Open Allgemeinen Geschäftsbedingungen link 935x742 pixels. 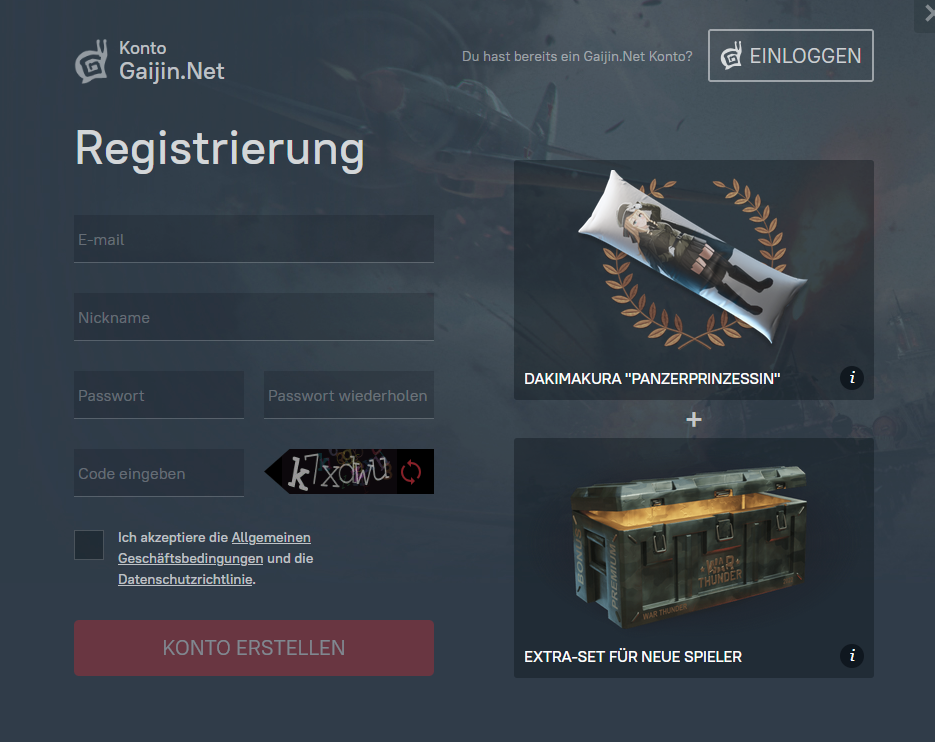point(214,548)
